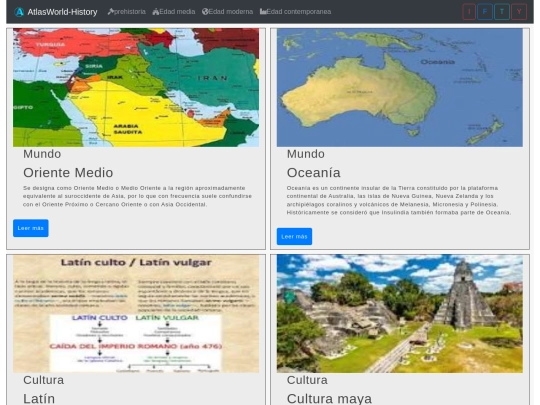Screen dimensions: 540x405
Task: Click the Cultura maya card title
Action: point(329,399)
